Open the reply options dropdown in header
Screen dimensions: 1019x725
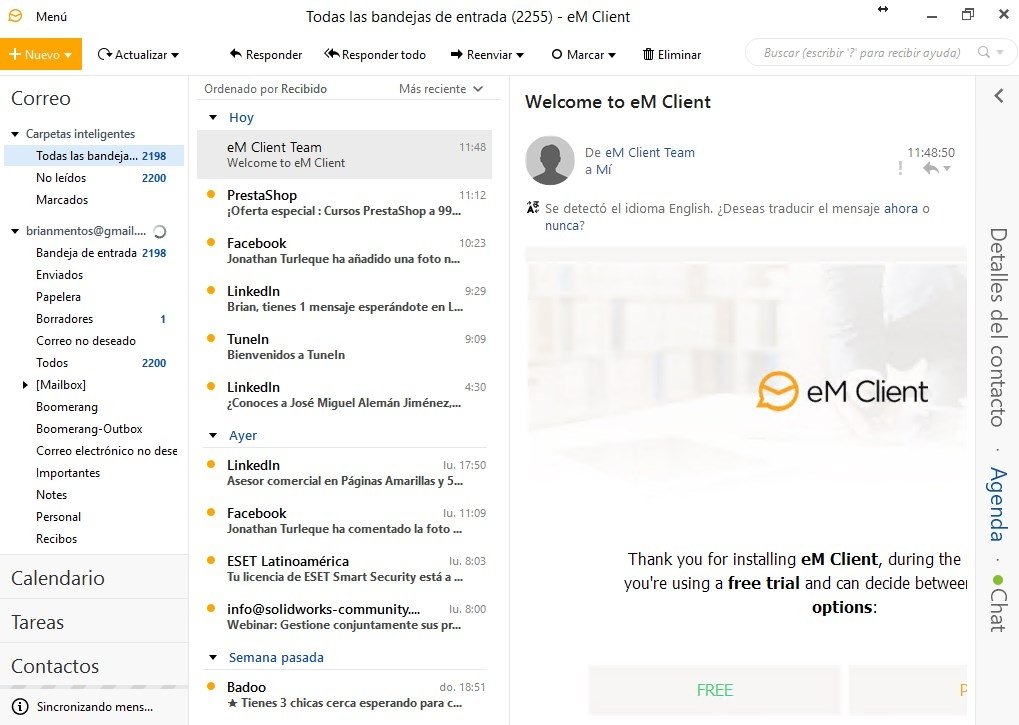pyautogui.click(x=947, y=169)
